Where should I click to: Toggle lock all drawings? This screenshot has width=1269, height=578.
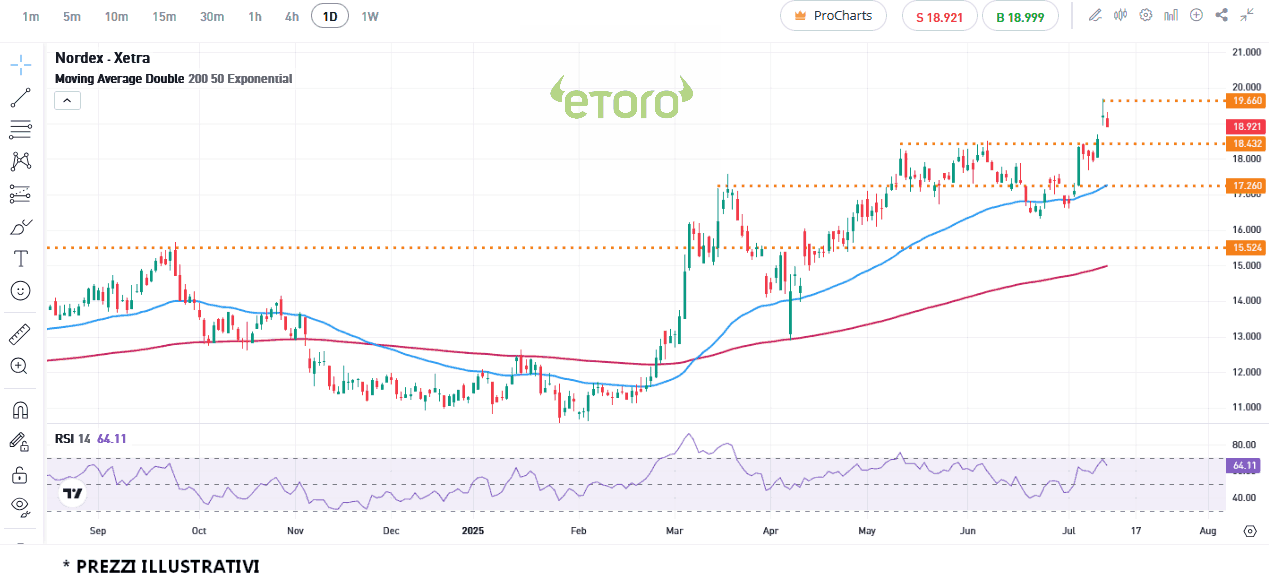pos(20,474)
